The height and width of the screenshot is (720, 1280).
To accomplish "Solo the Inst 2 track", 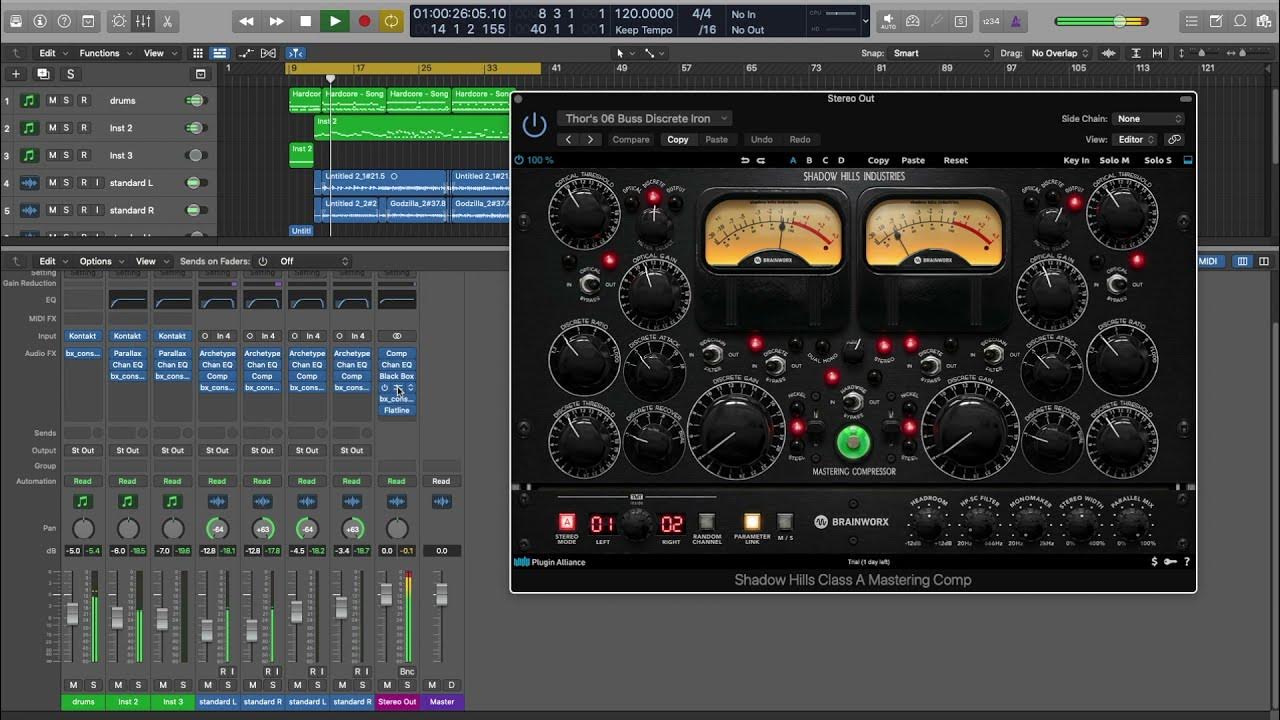I will click(x=68, y=128).
